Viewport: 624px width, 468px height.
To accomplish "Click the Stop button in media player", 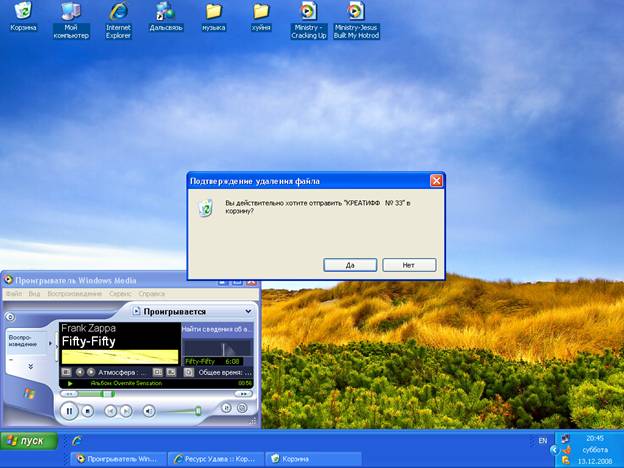I will 88,410.
